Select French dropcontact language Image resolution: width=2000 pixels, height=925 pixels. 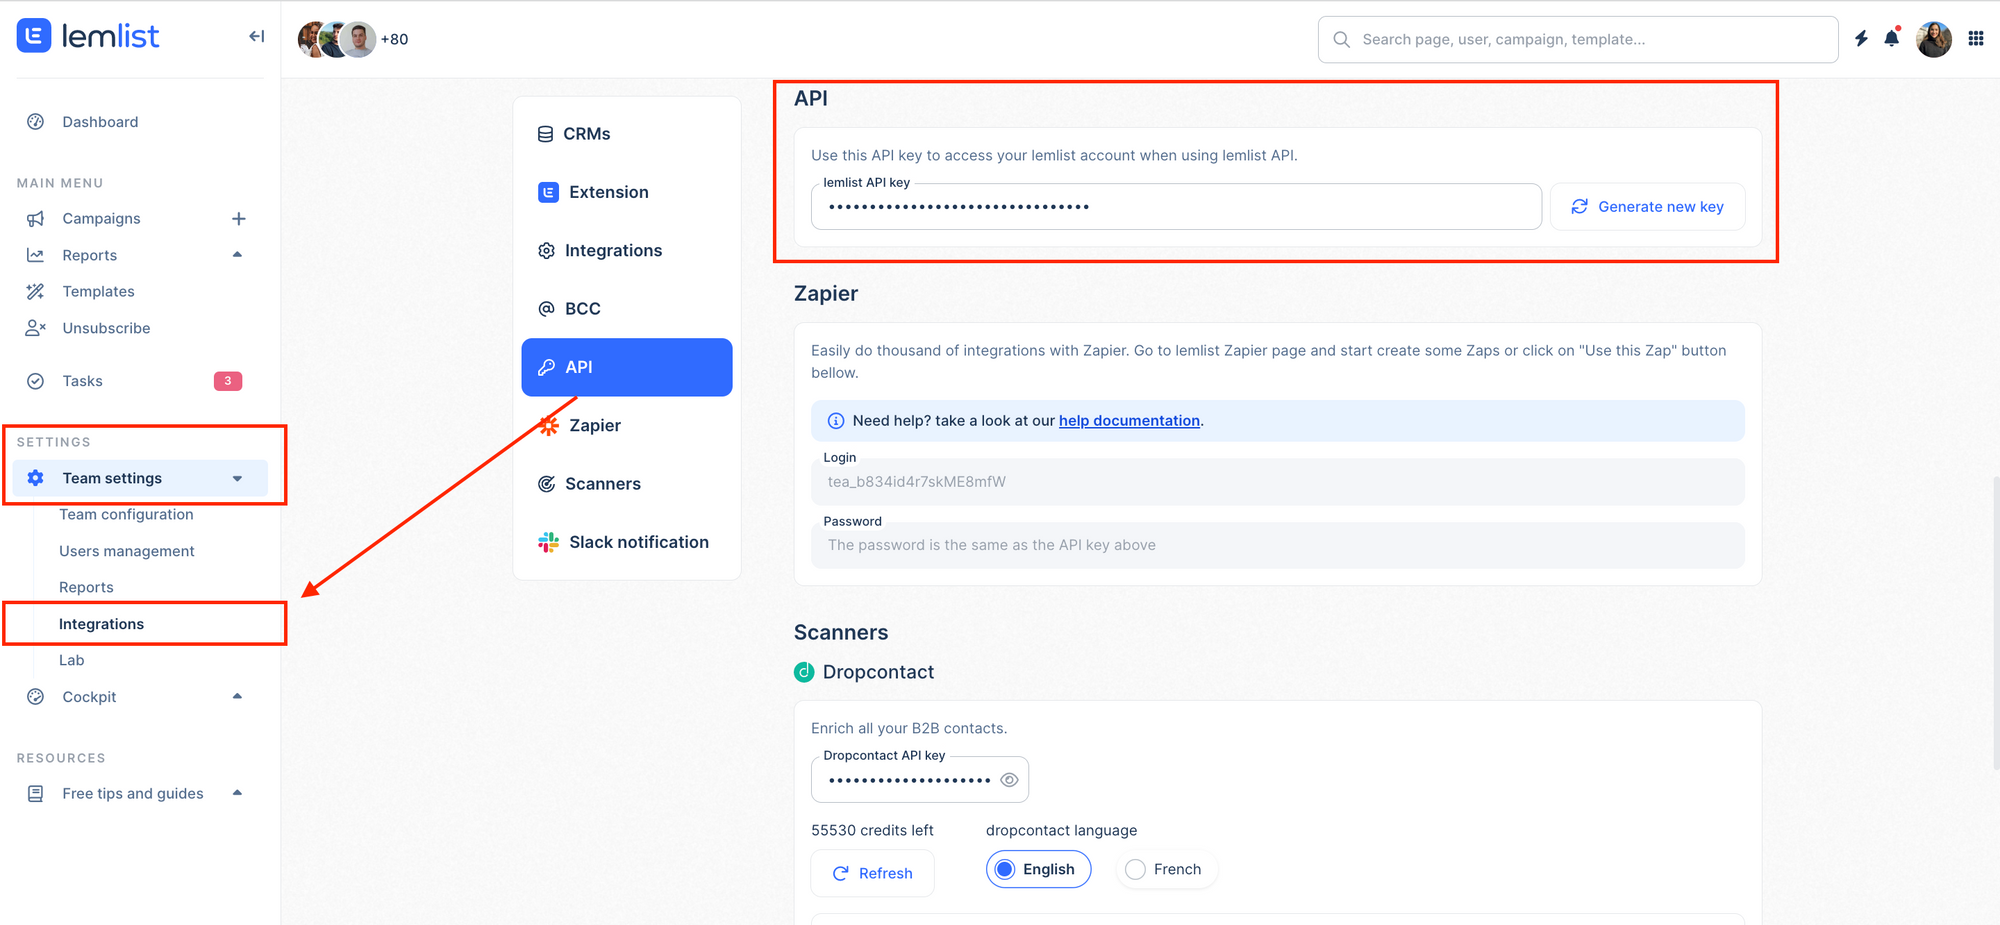pos(1165,869)
